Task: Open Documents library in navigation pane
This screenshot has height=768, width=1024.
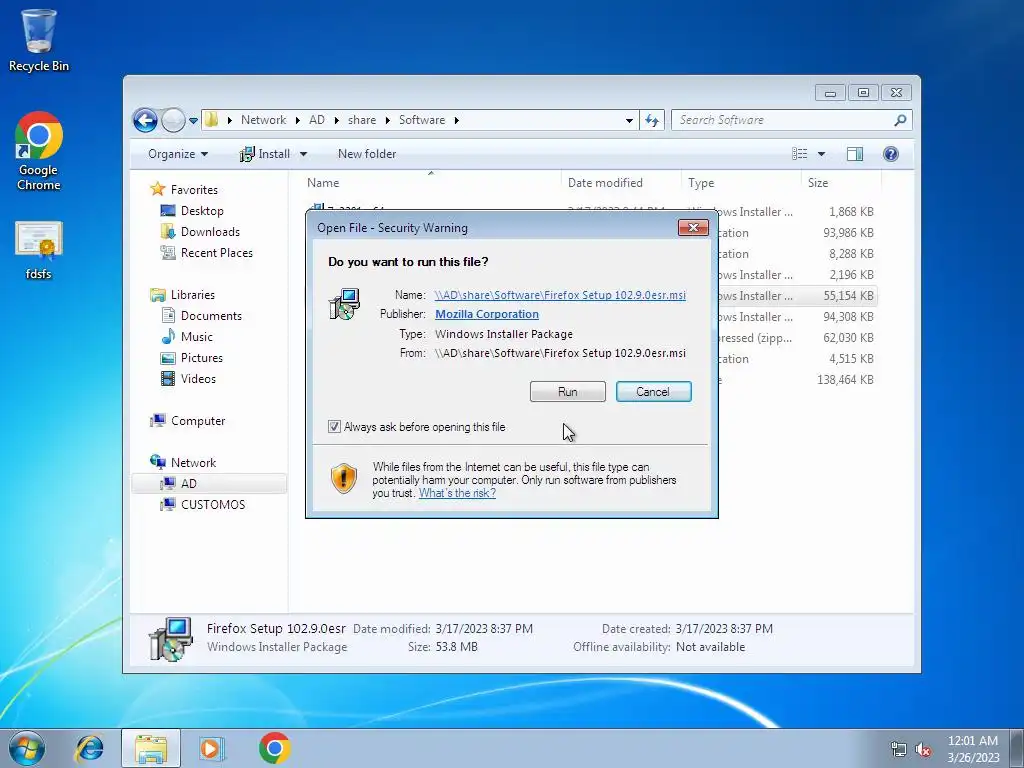Action: click(x=211, y=315)
